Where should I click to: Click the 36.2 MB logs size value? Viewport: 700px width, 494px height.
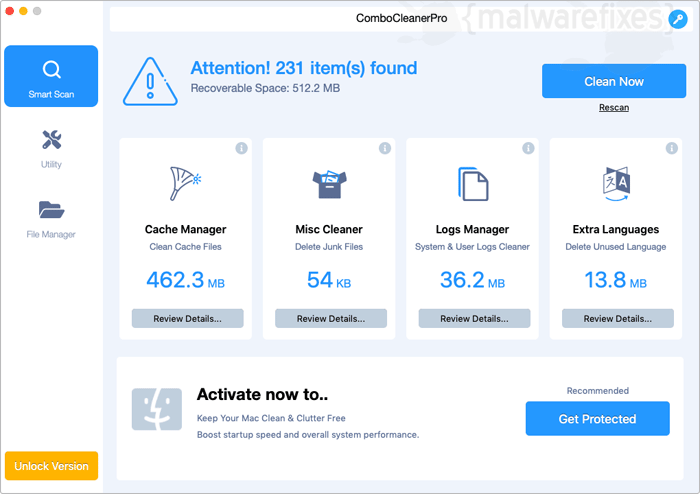click(x=472, y=280)
